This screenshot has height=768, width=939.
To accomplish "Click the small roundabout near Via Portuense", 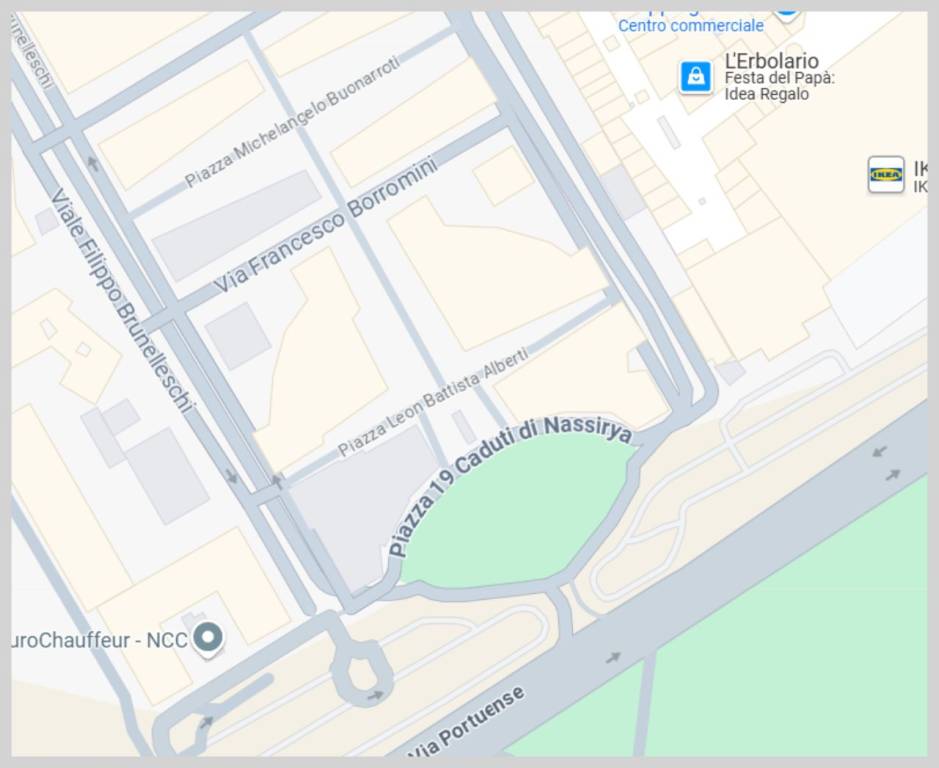I will pyautogui.click(x=361, y=673).
